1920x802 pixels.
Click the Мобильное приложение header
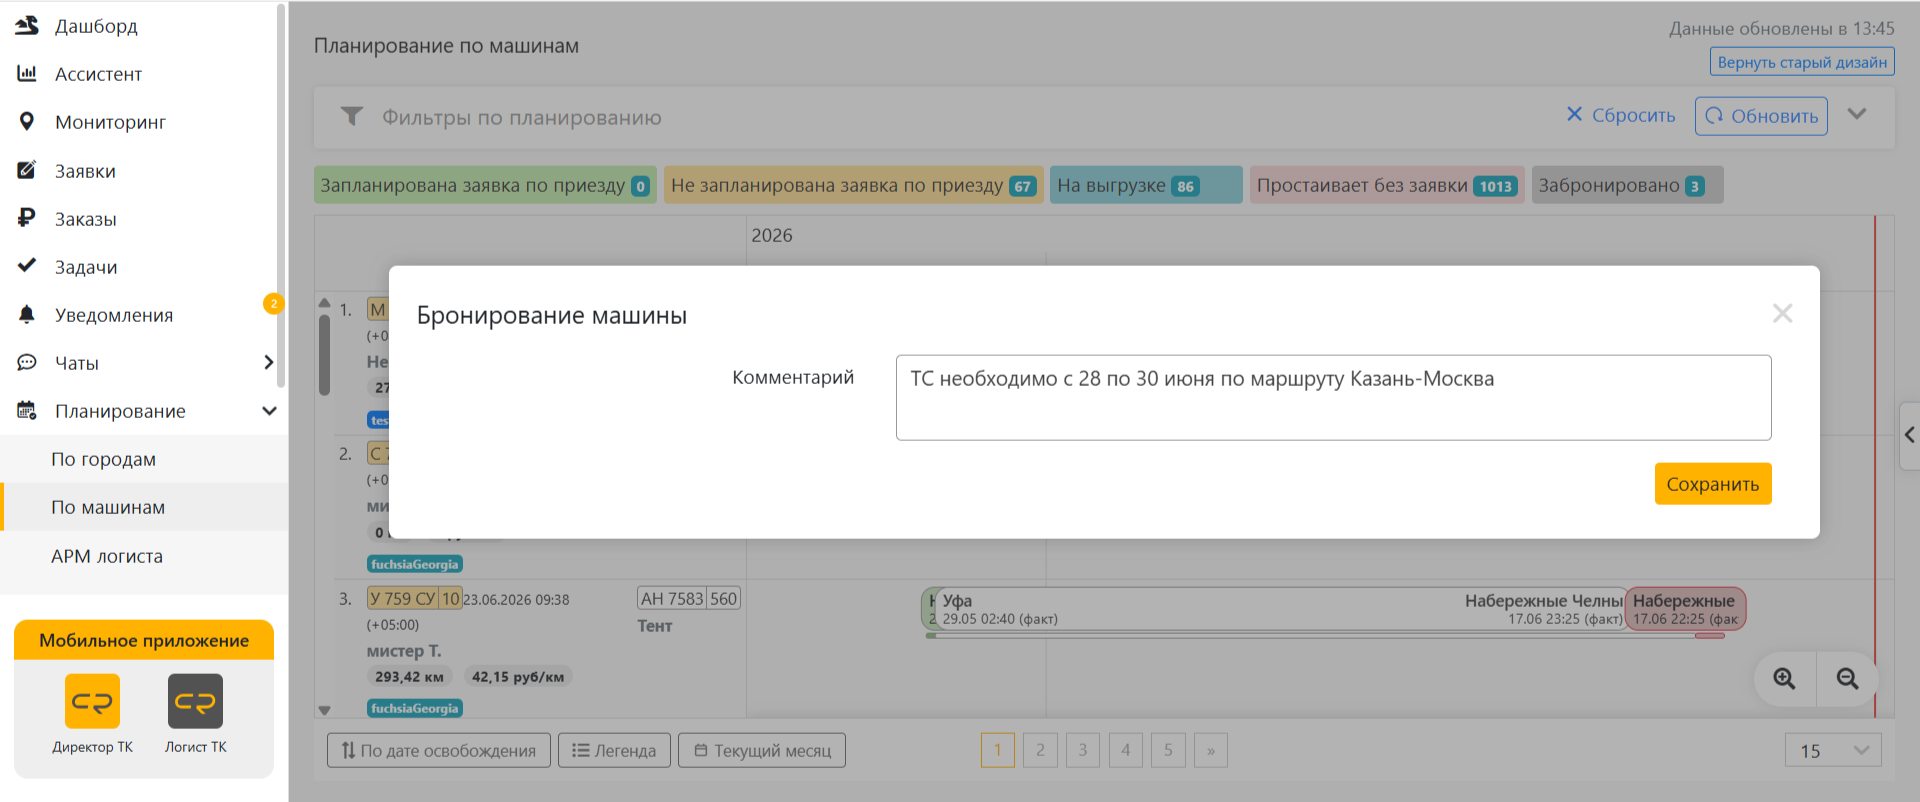click(x=144, y=640)
